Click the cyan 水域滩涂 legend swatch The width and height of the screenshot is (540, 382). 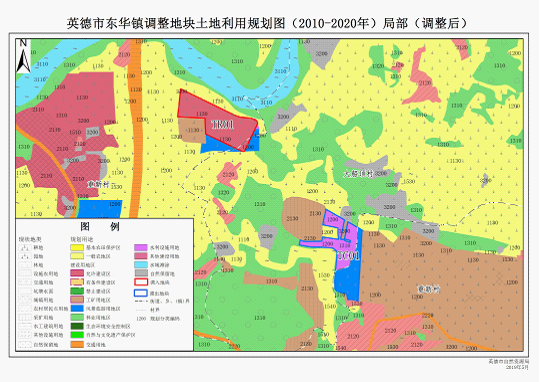tap(141, 265)
